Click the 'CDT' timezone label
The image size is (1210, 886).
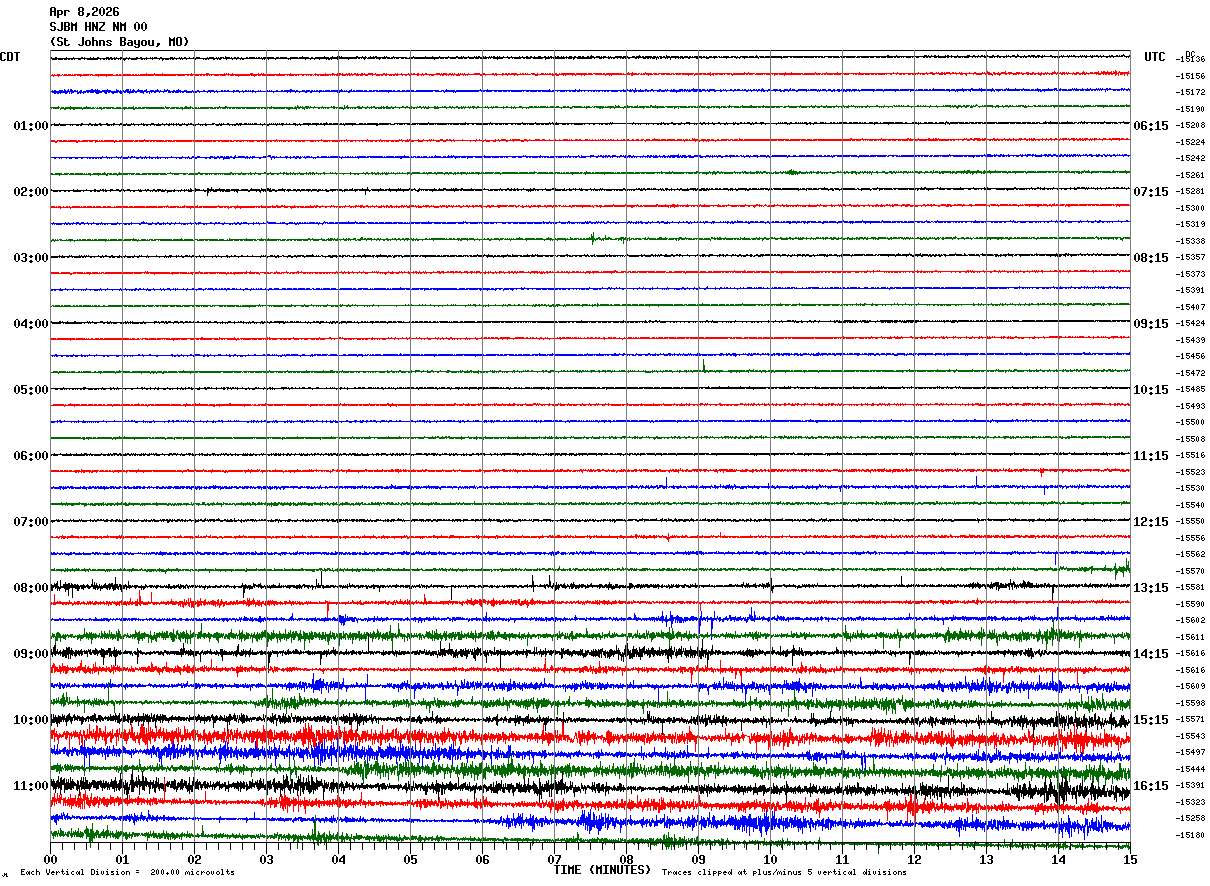click(x=10, y=57)
